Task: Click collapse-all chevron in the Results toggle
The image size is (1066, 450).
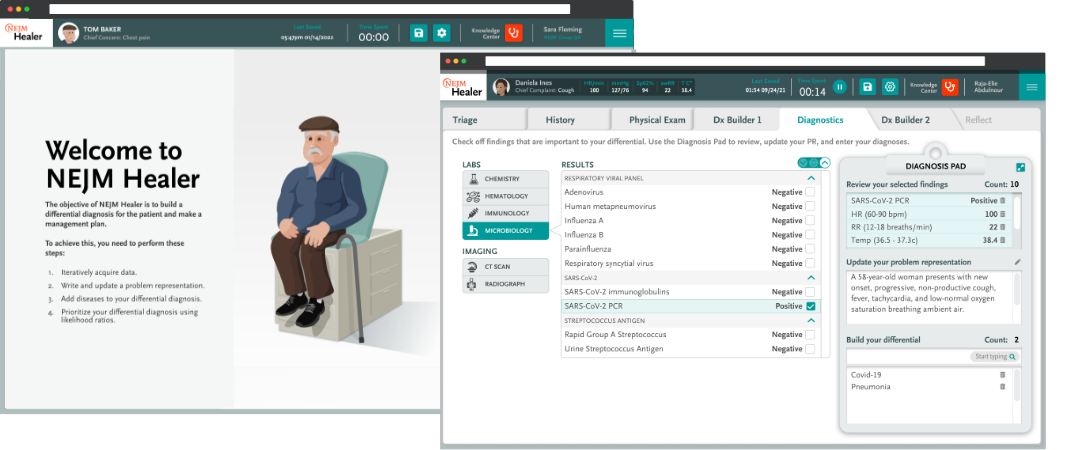Action: pyautogui.click(x=825, y=162)
